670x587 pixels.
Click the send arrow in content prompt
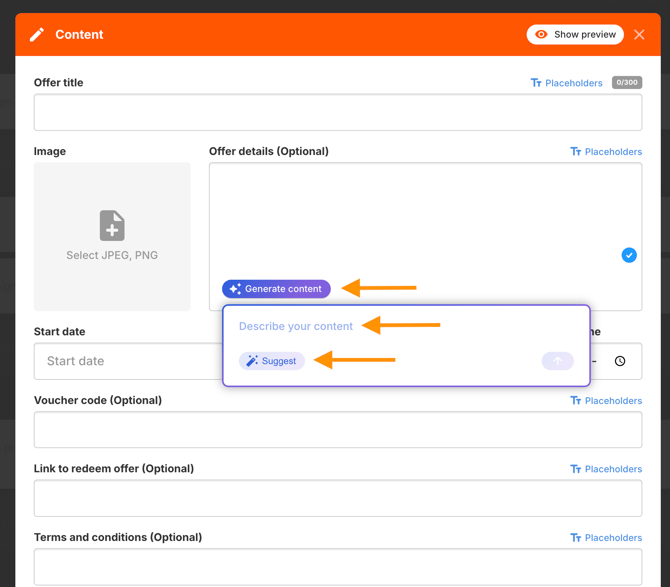coord(558,361)
